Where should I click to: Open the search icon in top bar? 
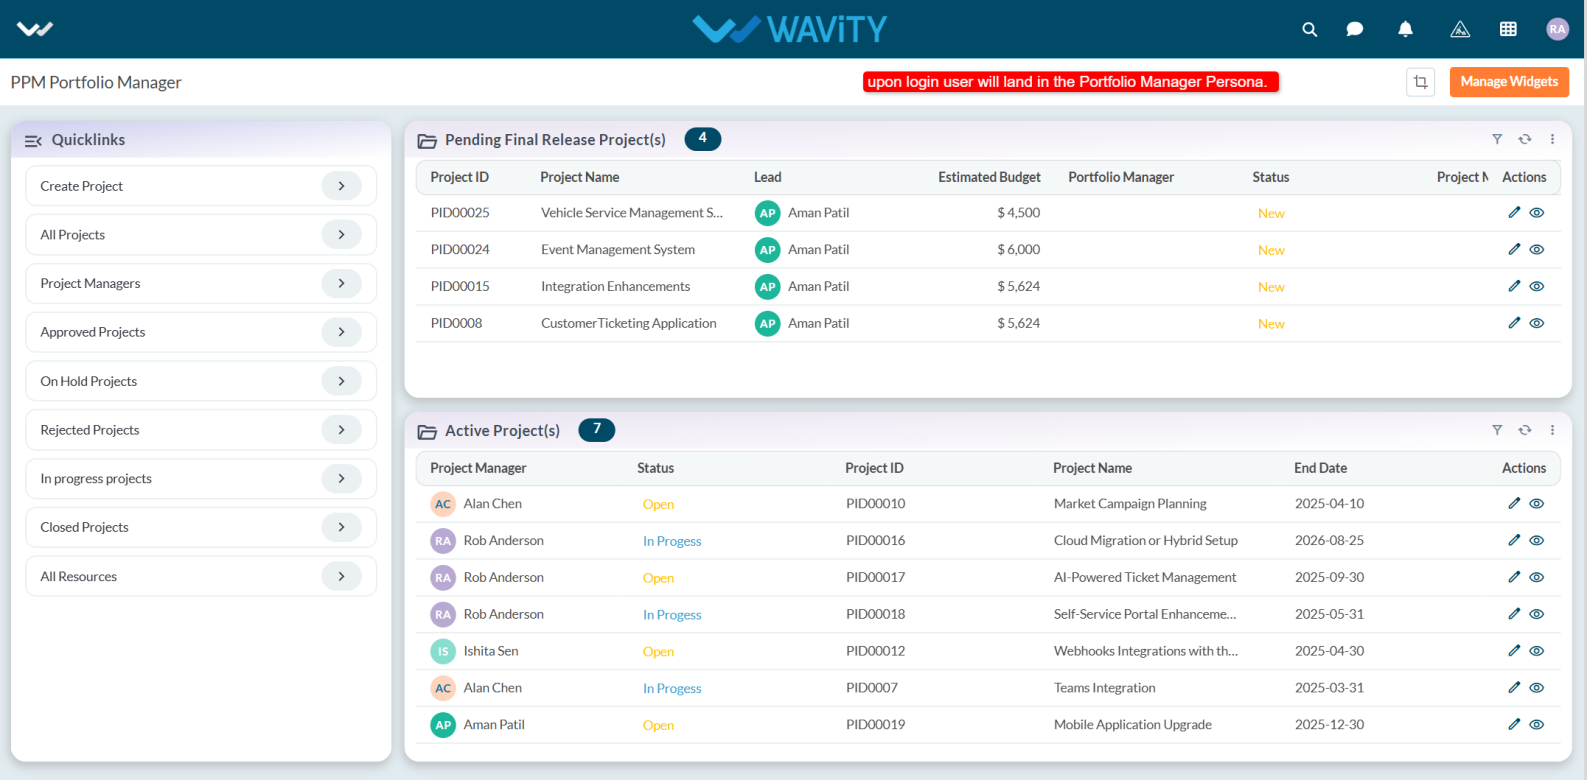pyautogui.click(x=1309, y=29)
